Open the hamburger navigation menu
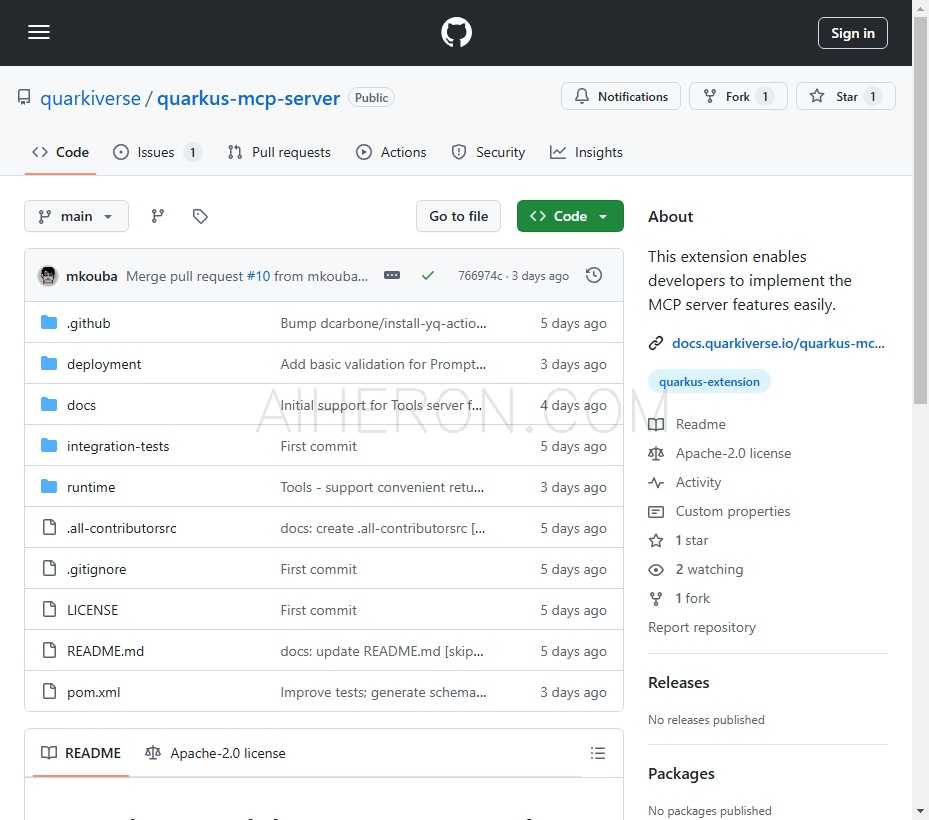This screenshot has width=929, height=820. tap(39, 33)
